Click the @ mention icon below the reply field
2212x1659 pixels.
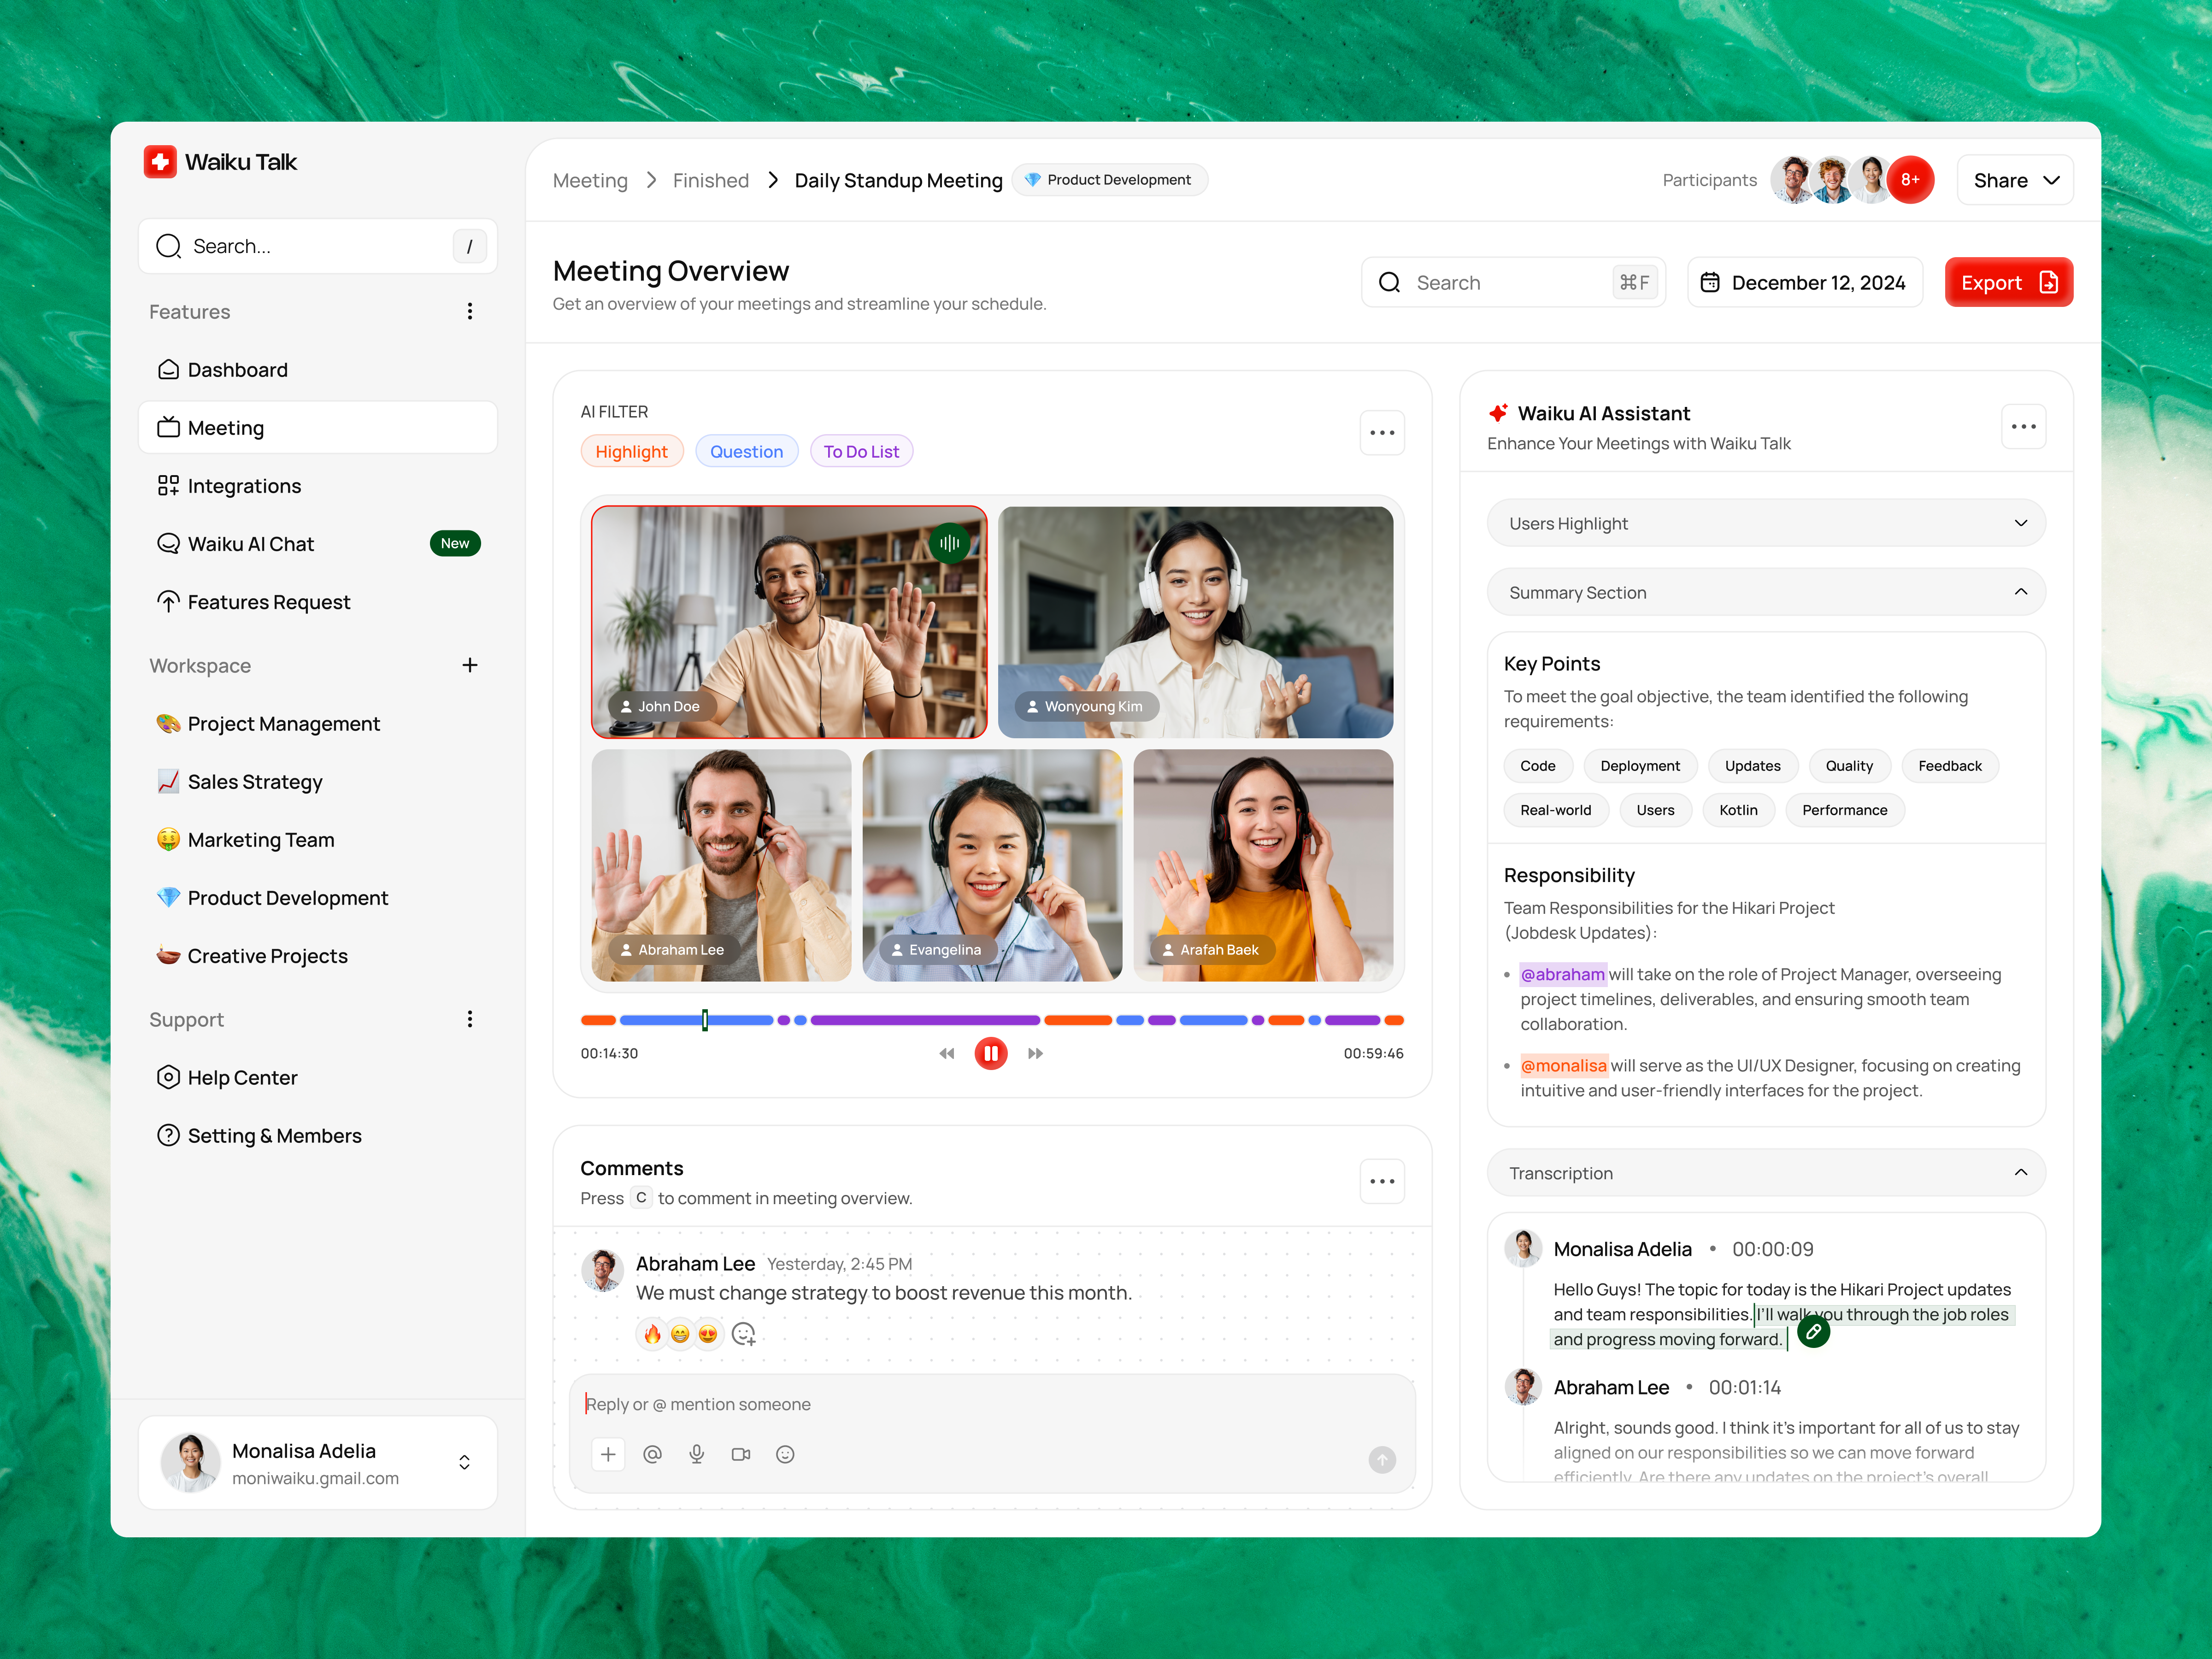point(653,1455)
